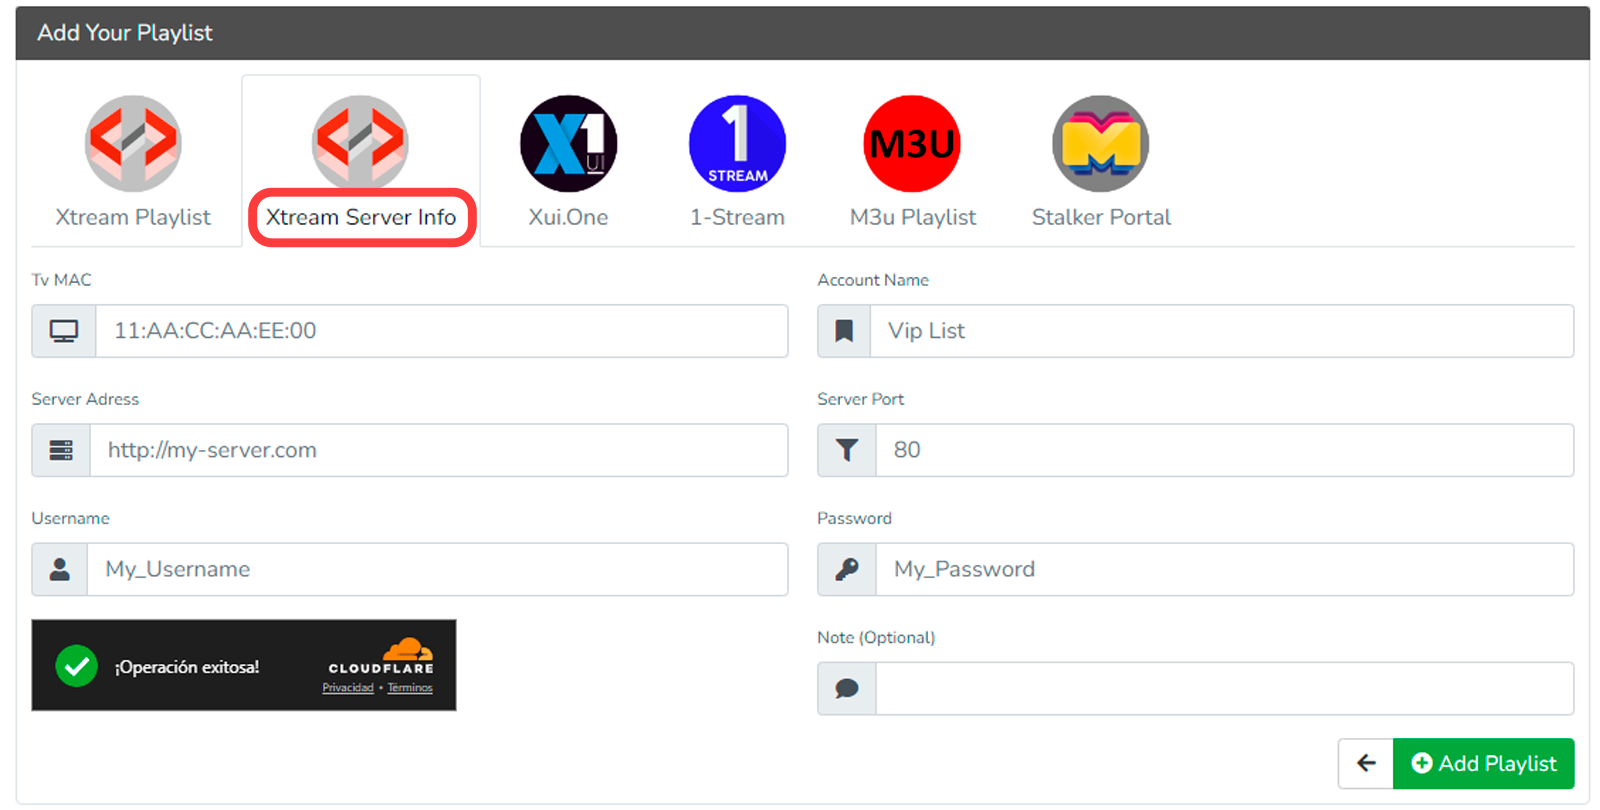The height and width of the screenshot is (810, 1600).
Task: Click the bookmark icon beside Account Name
Action: click(844, 331)
